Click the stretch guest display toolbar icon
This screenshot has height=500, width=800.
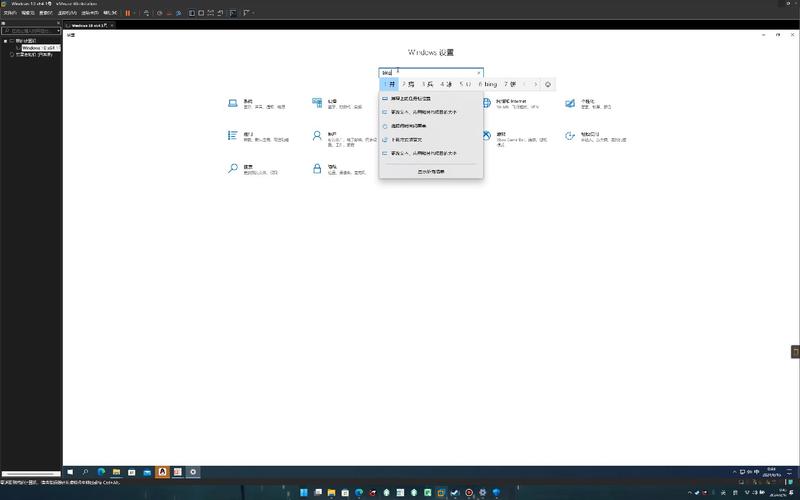[246, 13]
